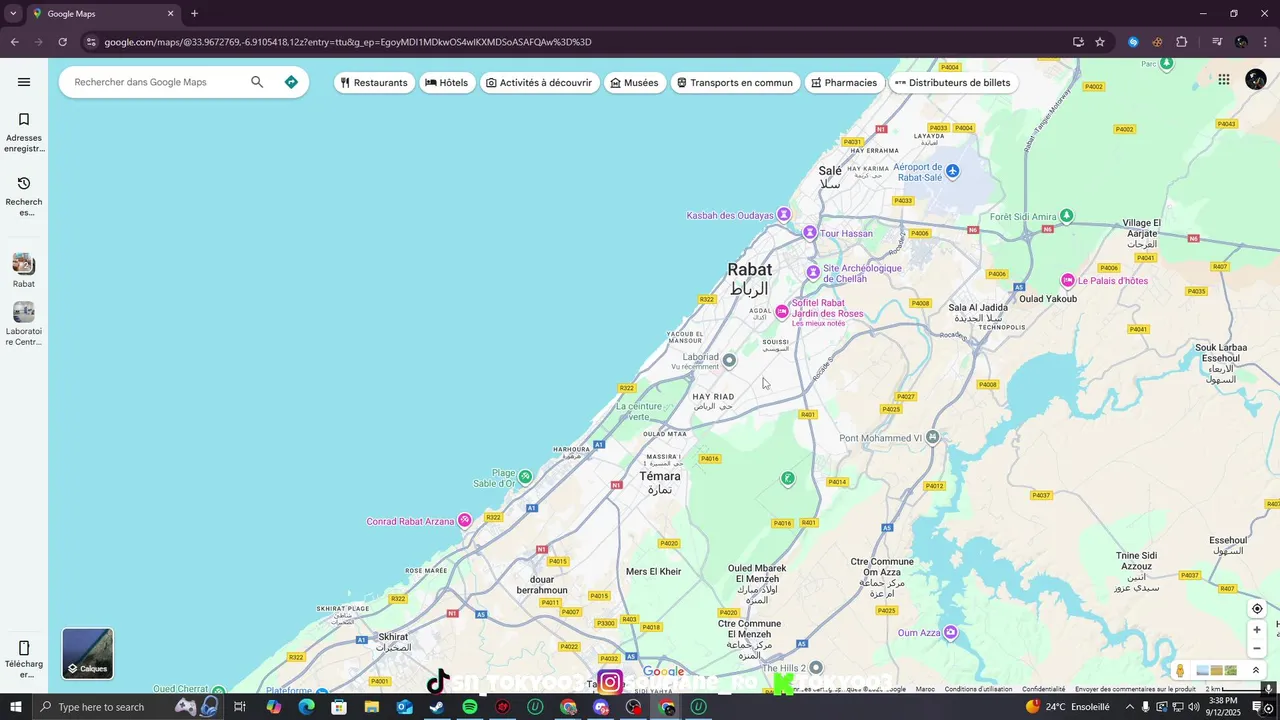Open Spotify from the taskbar
The image size is (1280, 720).
coord(470,707)
